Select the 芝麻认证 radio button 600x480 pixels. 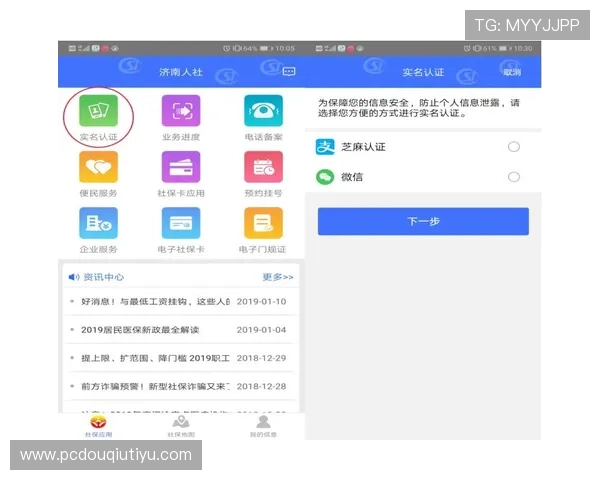[x=514, y=147]
